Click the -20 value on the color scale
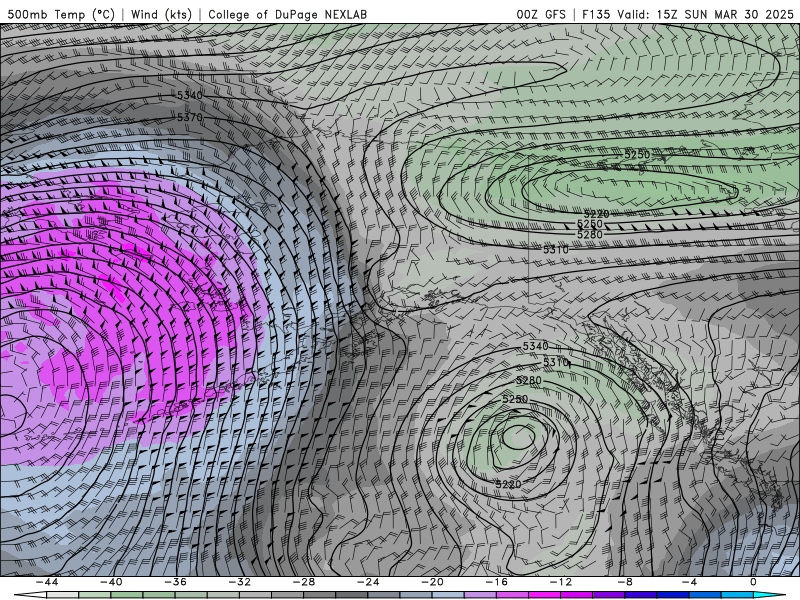Viewport: 800px width, 600px height. coord(433,582)
